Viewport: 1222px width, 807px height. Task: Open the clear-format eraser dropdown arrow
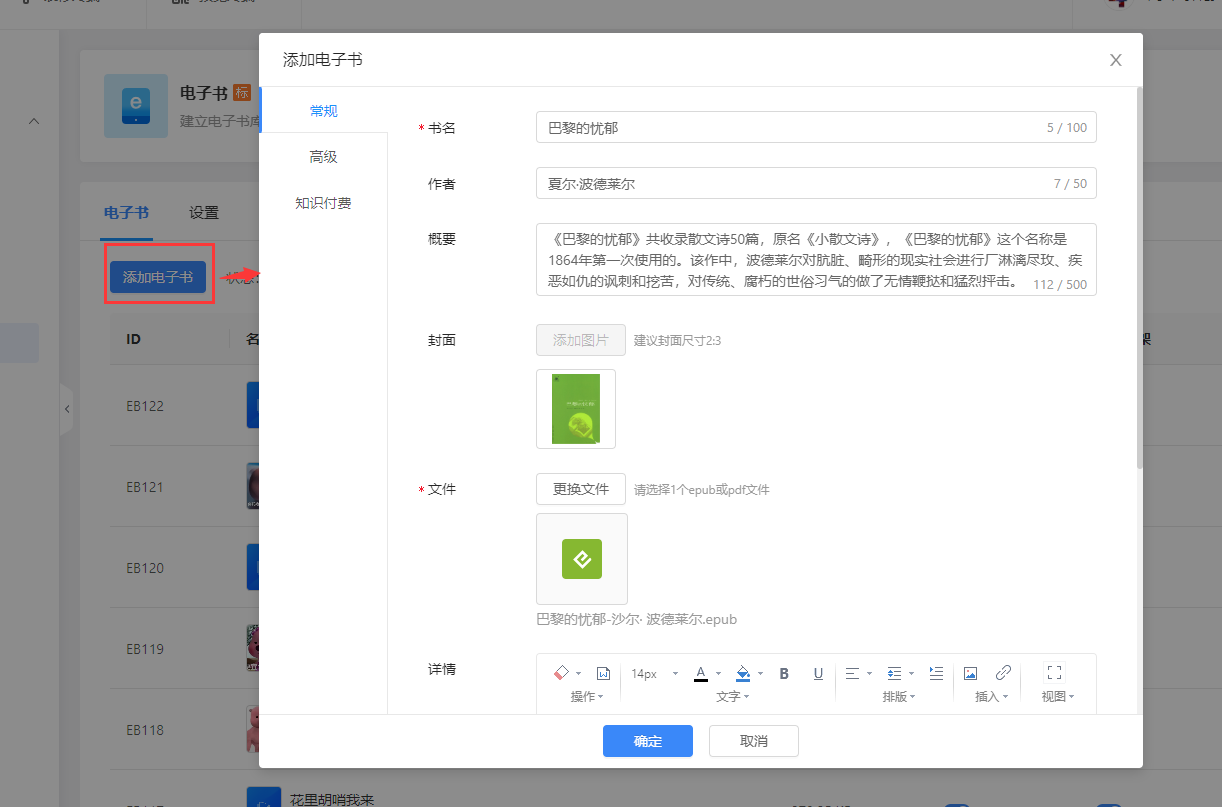click(x=579, y=674)
